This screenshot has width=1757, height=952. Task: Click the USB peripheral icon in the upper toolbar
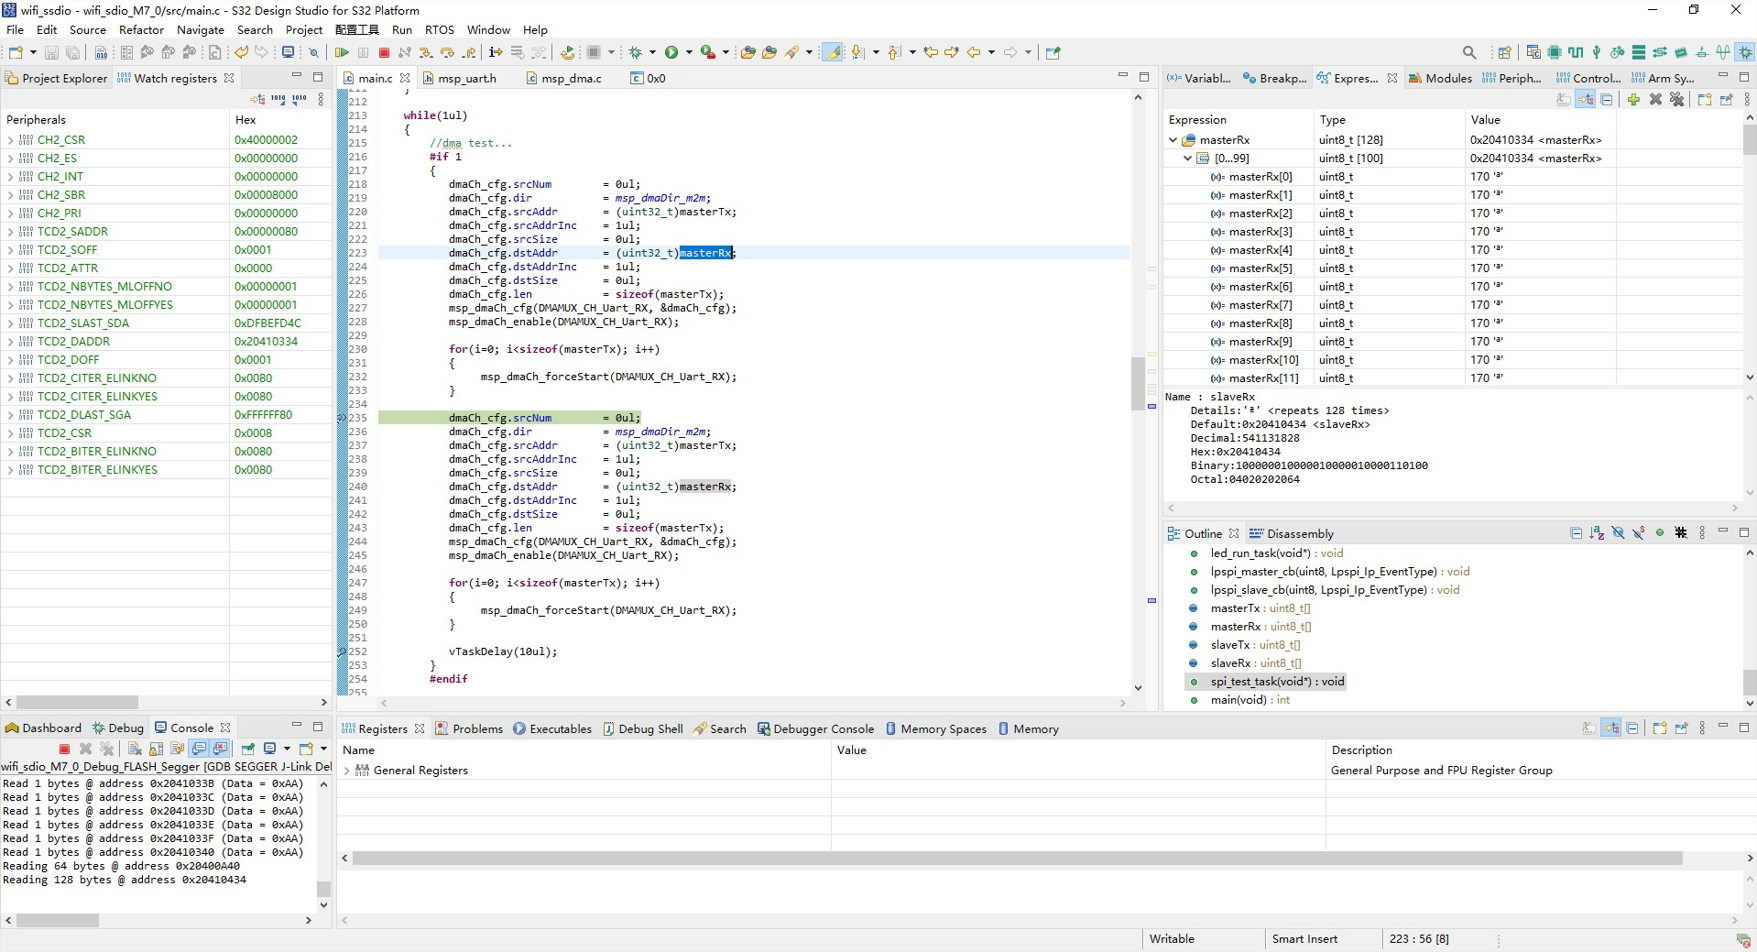pos(1596,52)
